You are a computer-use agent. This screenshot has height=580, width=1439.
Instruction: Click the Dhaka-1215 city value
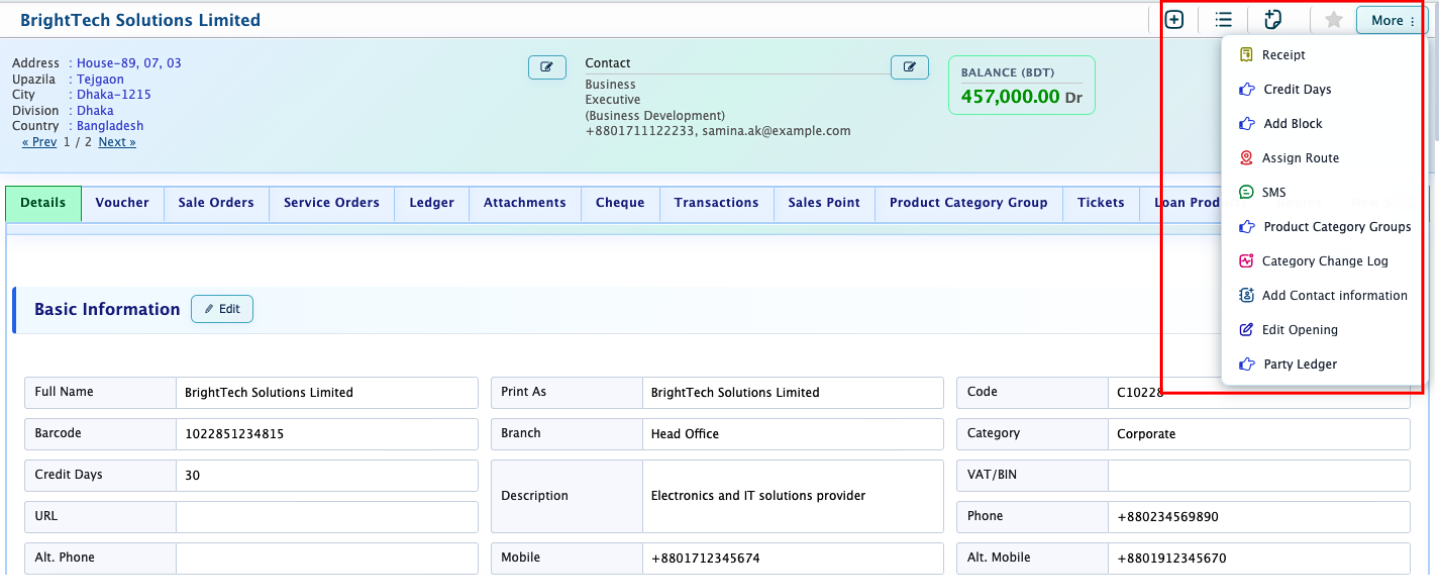point(114,95)
